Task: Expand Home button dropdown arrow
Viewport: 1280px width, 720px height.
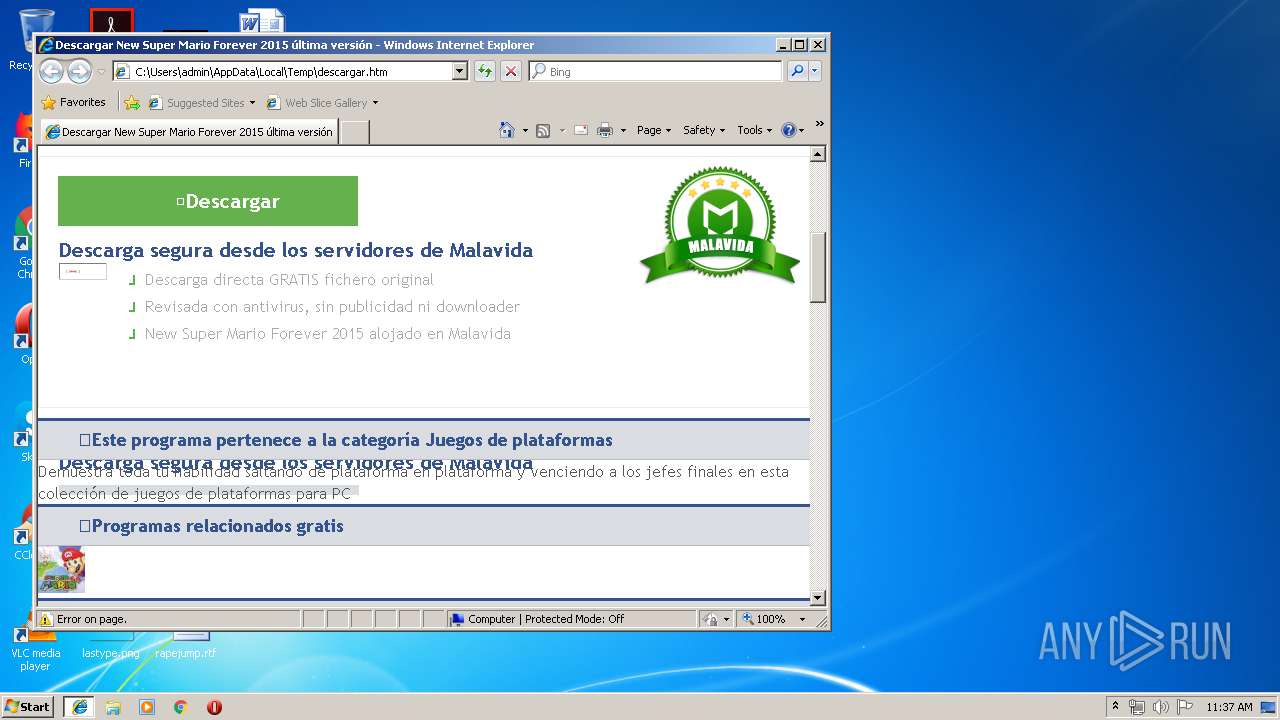Action: (525, 130)
